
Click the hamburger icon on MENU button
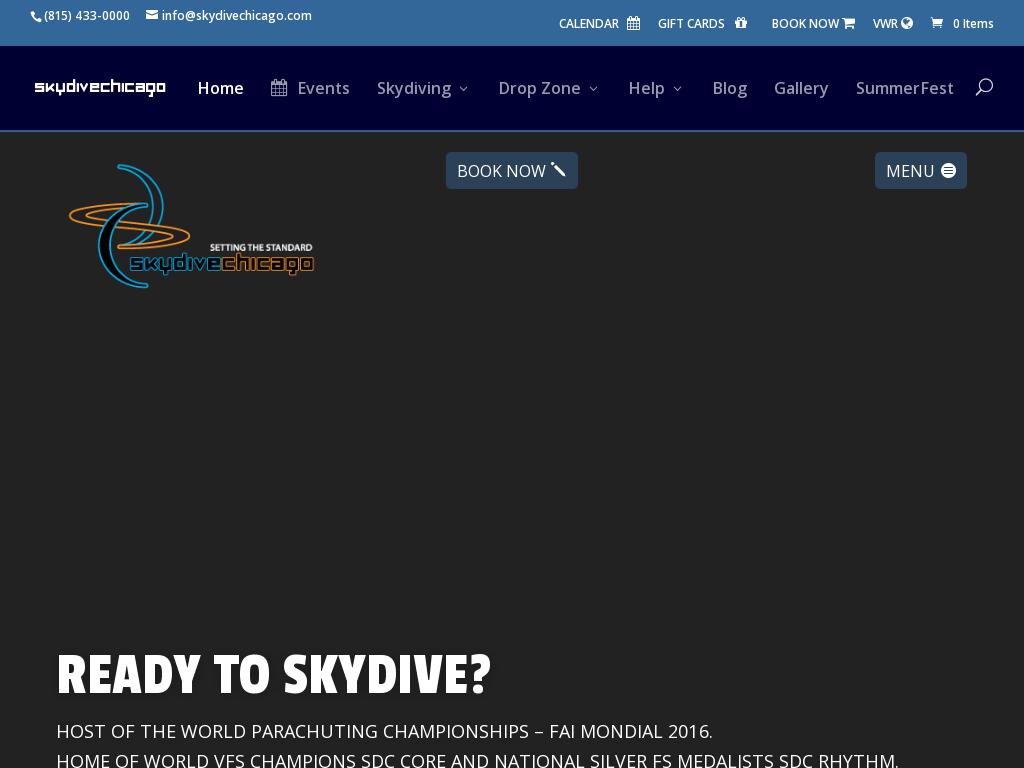tap(948, 170)
